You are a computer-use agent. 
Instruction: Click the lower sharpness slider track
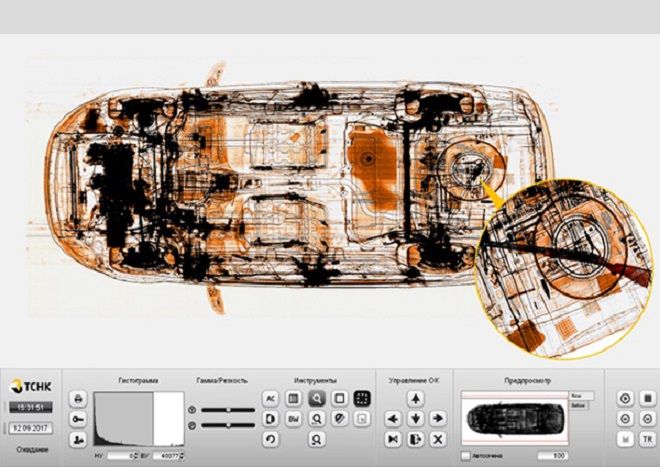[x=227, y=427]
